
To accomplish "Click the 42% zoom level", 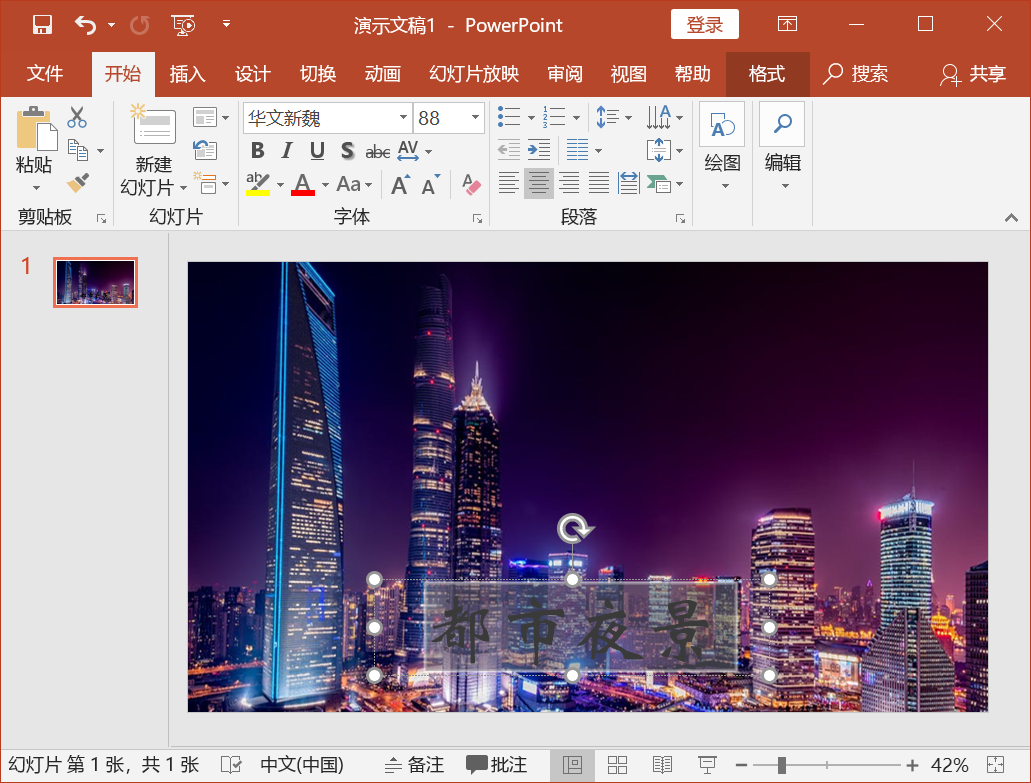I will pyautogui.click(x=949, y=765).
